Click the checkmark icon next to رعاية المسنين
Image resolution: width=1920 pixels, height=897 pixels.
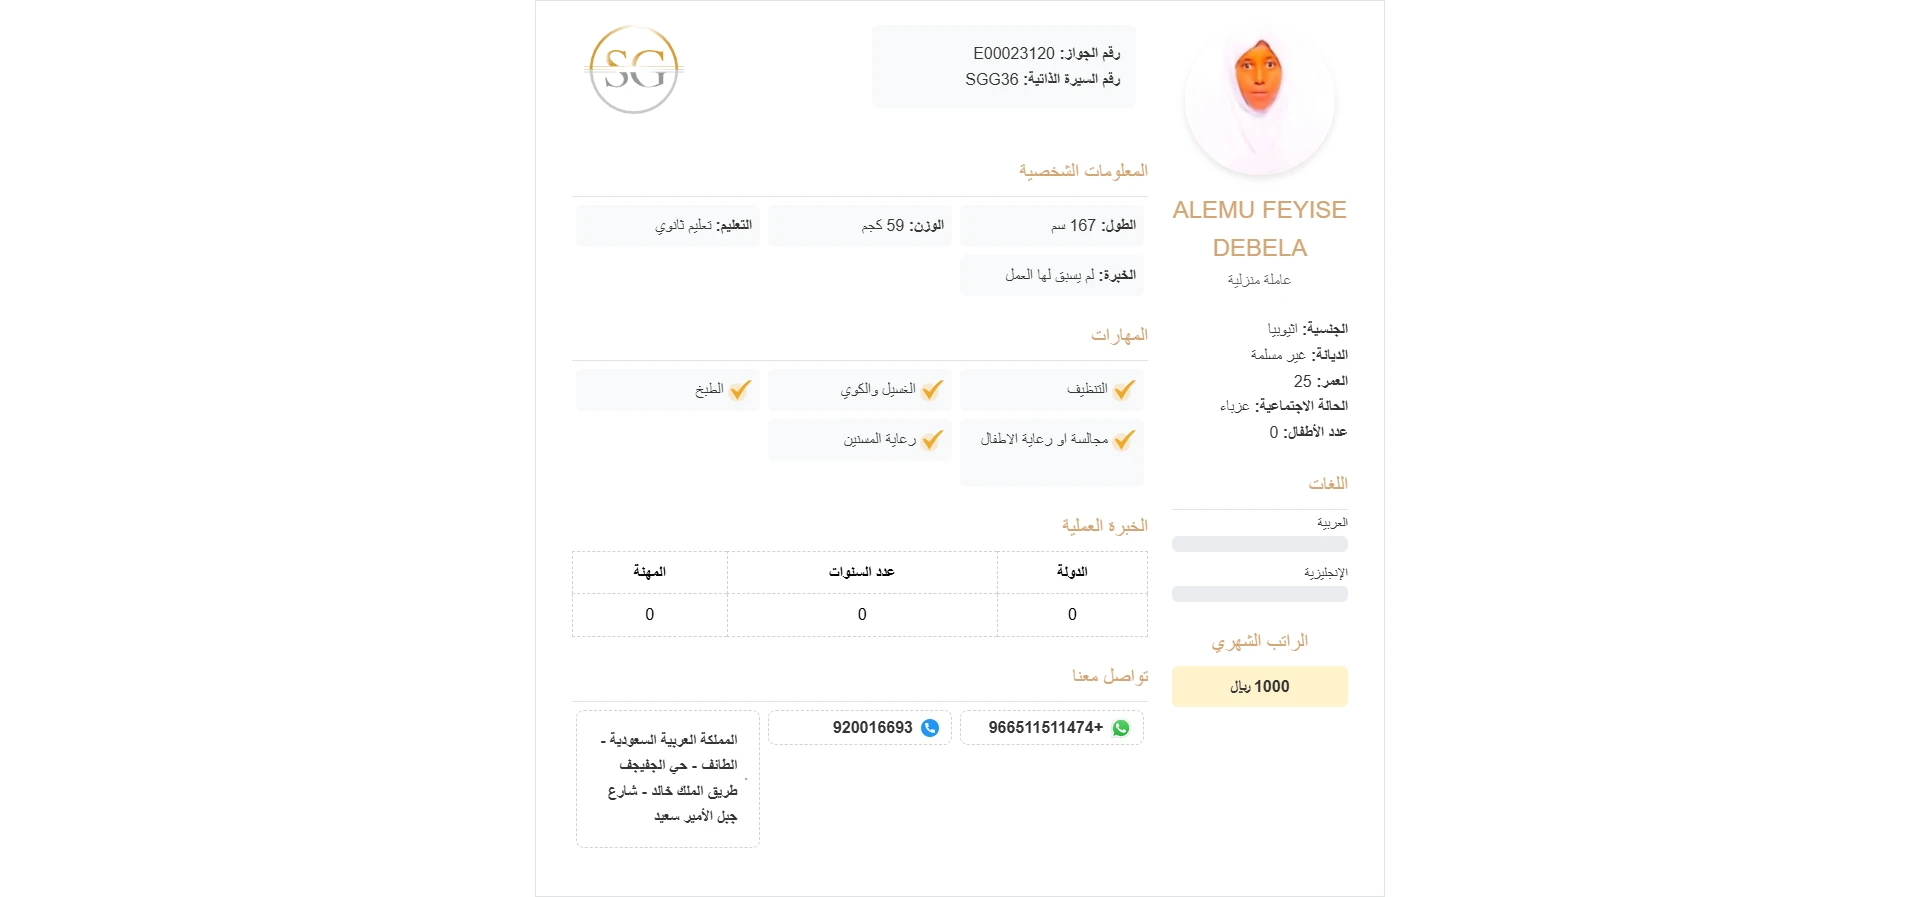pos(932,440)
